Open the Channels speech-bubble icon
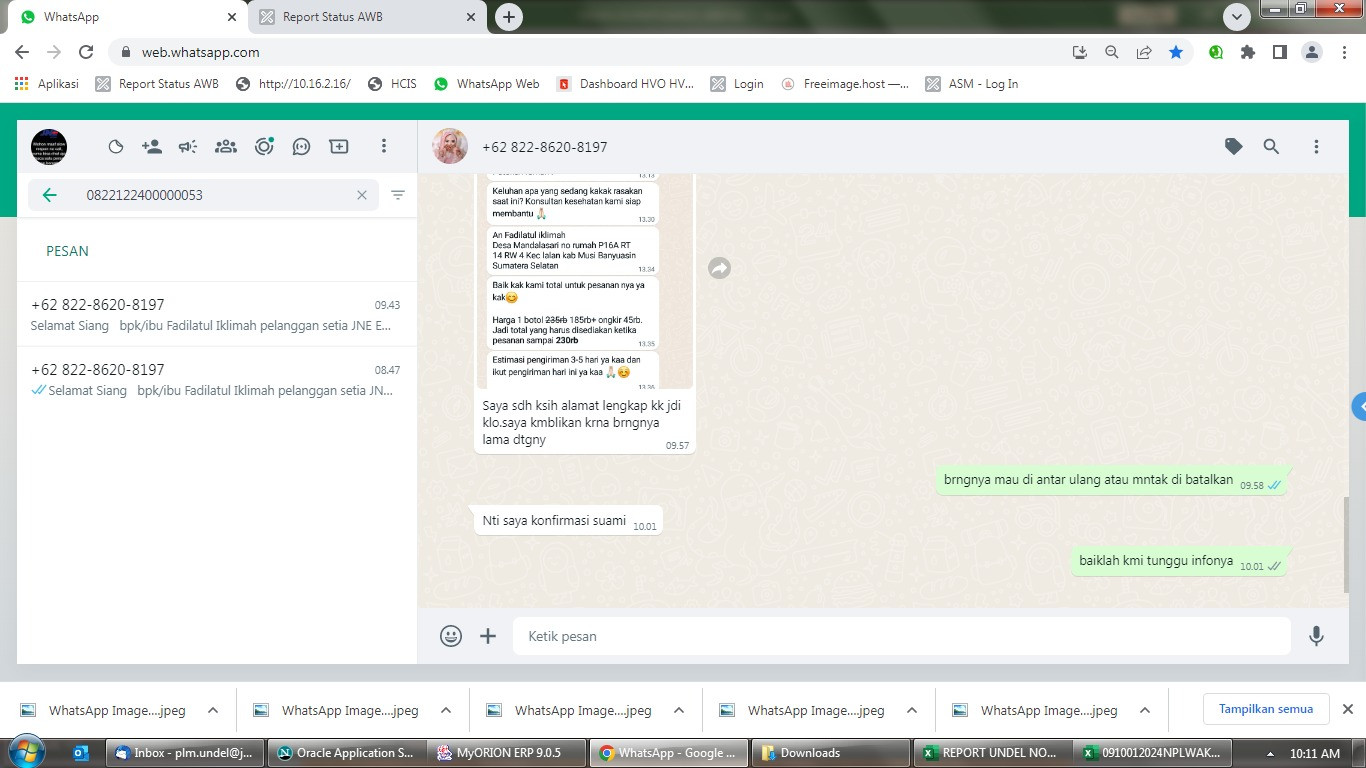 tap(301, 147)
